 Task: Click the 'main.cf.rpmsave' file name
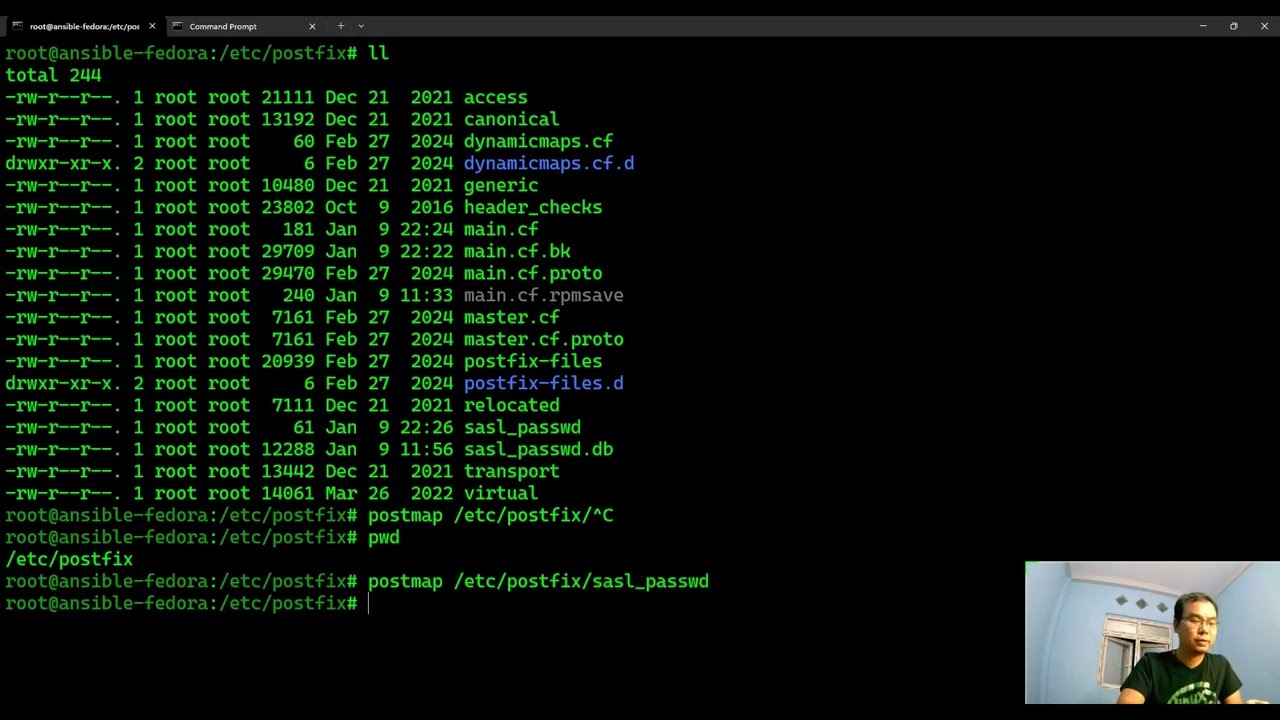click(x=543, y=295)
